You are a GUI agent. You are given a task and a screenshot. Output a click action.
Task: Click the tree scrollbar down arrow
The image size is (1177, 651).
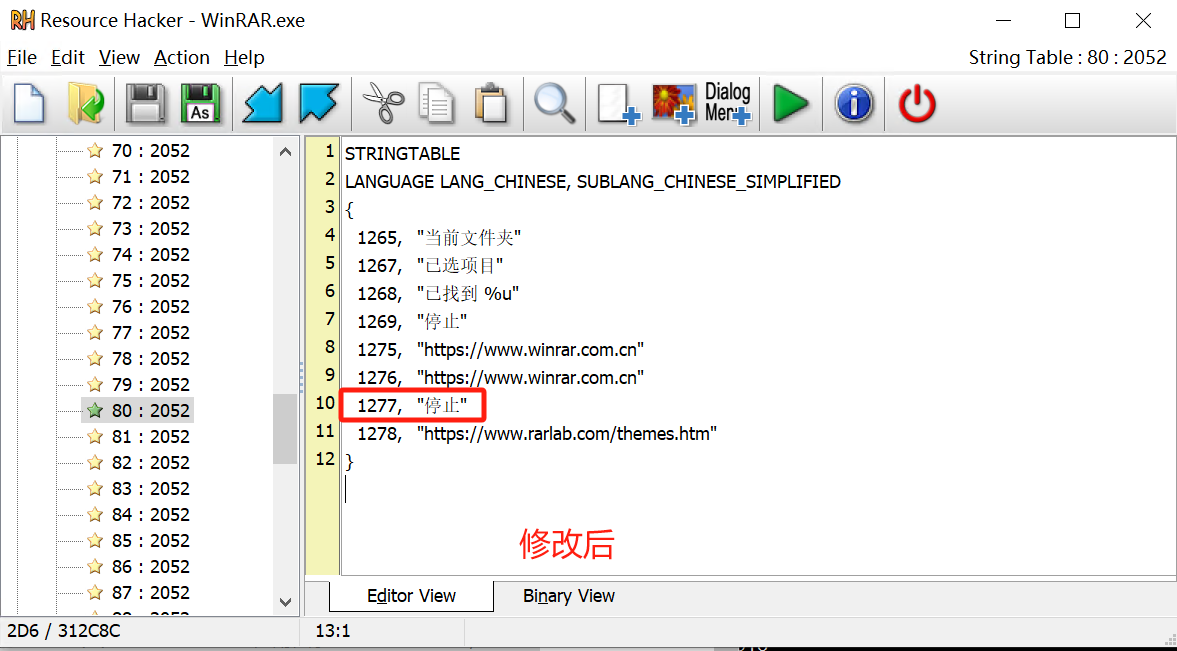[x=285, y=602]
